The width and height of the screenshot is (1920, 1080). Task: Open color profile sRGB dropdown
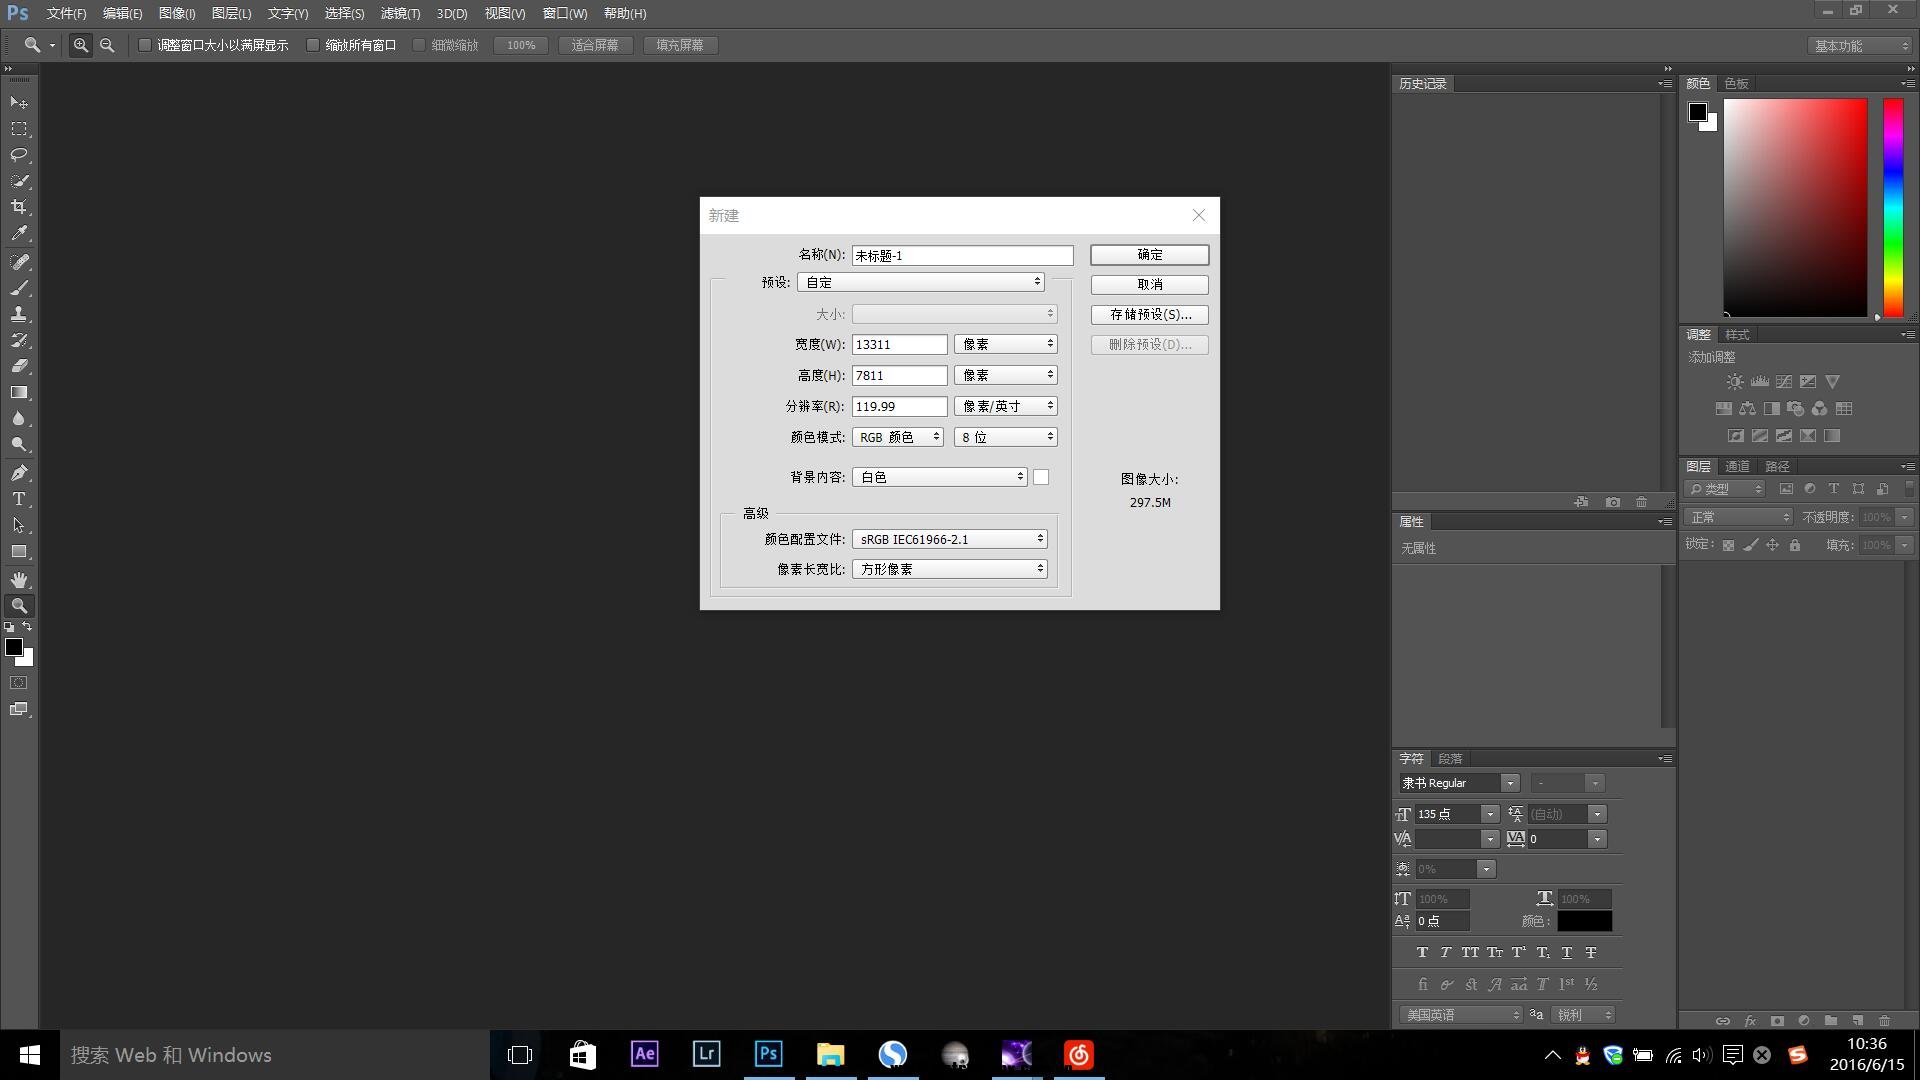pos(950,539)
